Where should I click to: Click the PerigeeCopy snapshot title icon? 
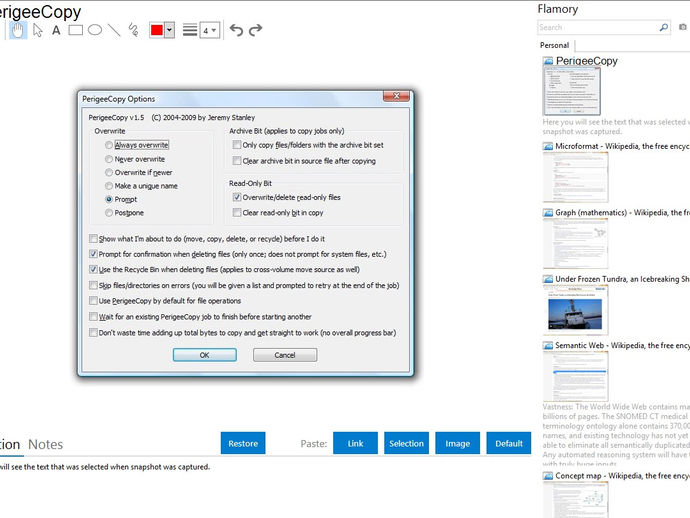(x=548, y=61)
